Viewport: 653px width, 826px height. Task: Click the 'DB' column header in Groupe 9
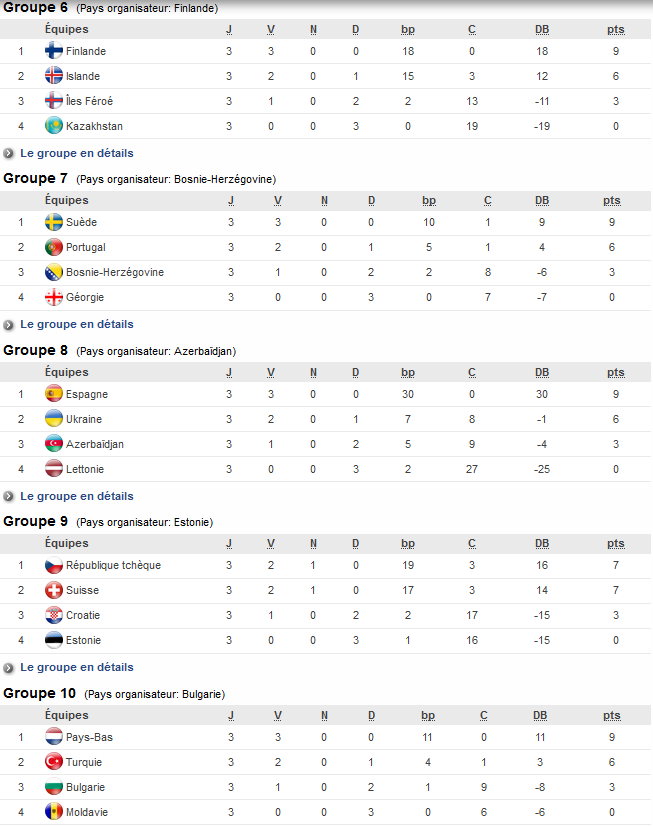click(540, 543)
